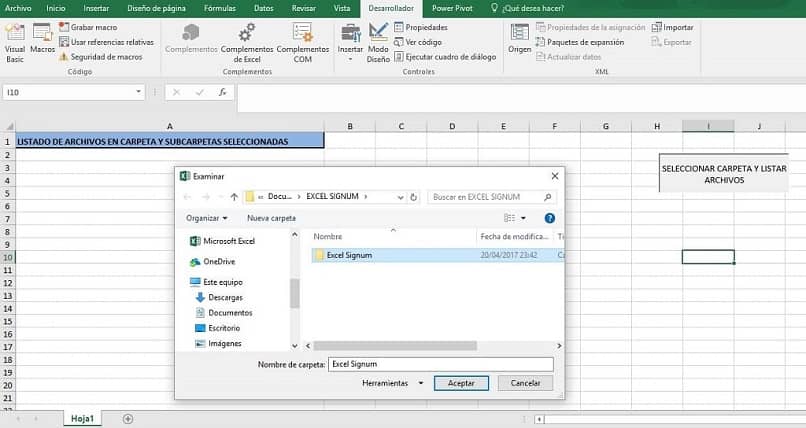The image size is (806, 428).
Task: Open the Herramientas dropdown in the dialog
Action: [x=393, y=383]
